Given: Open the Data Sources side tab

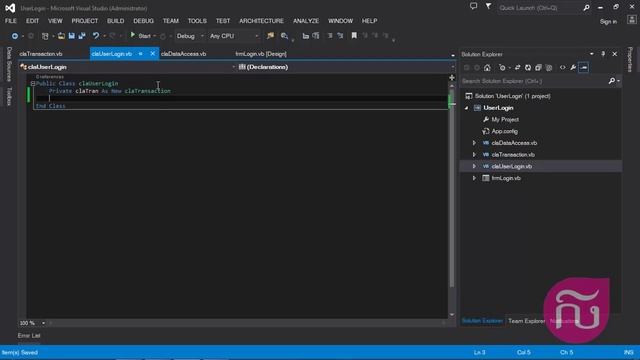Looking at the screenshot, I should click(x=9, y=64).
